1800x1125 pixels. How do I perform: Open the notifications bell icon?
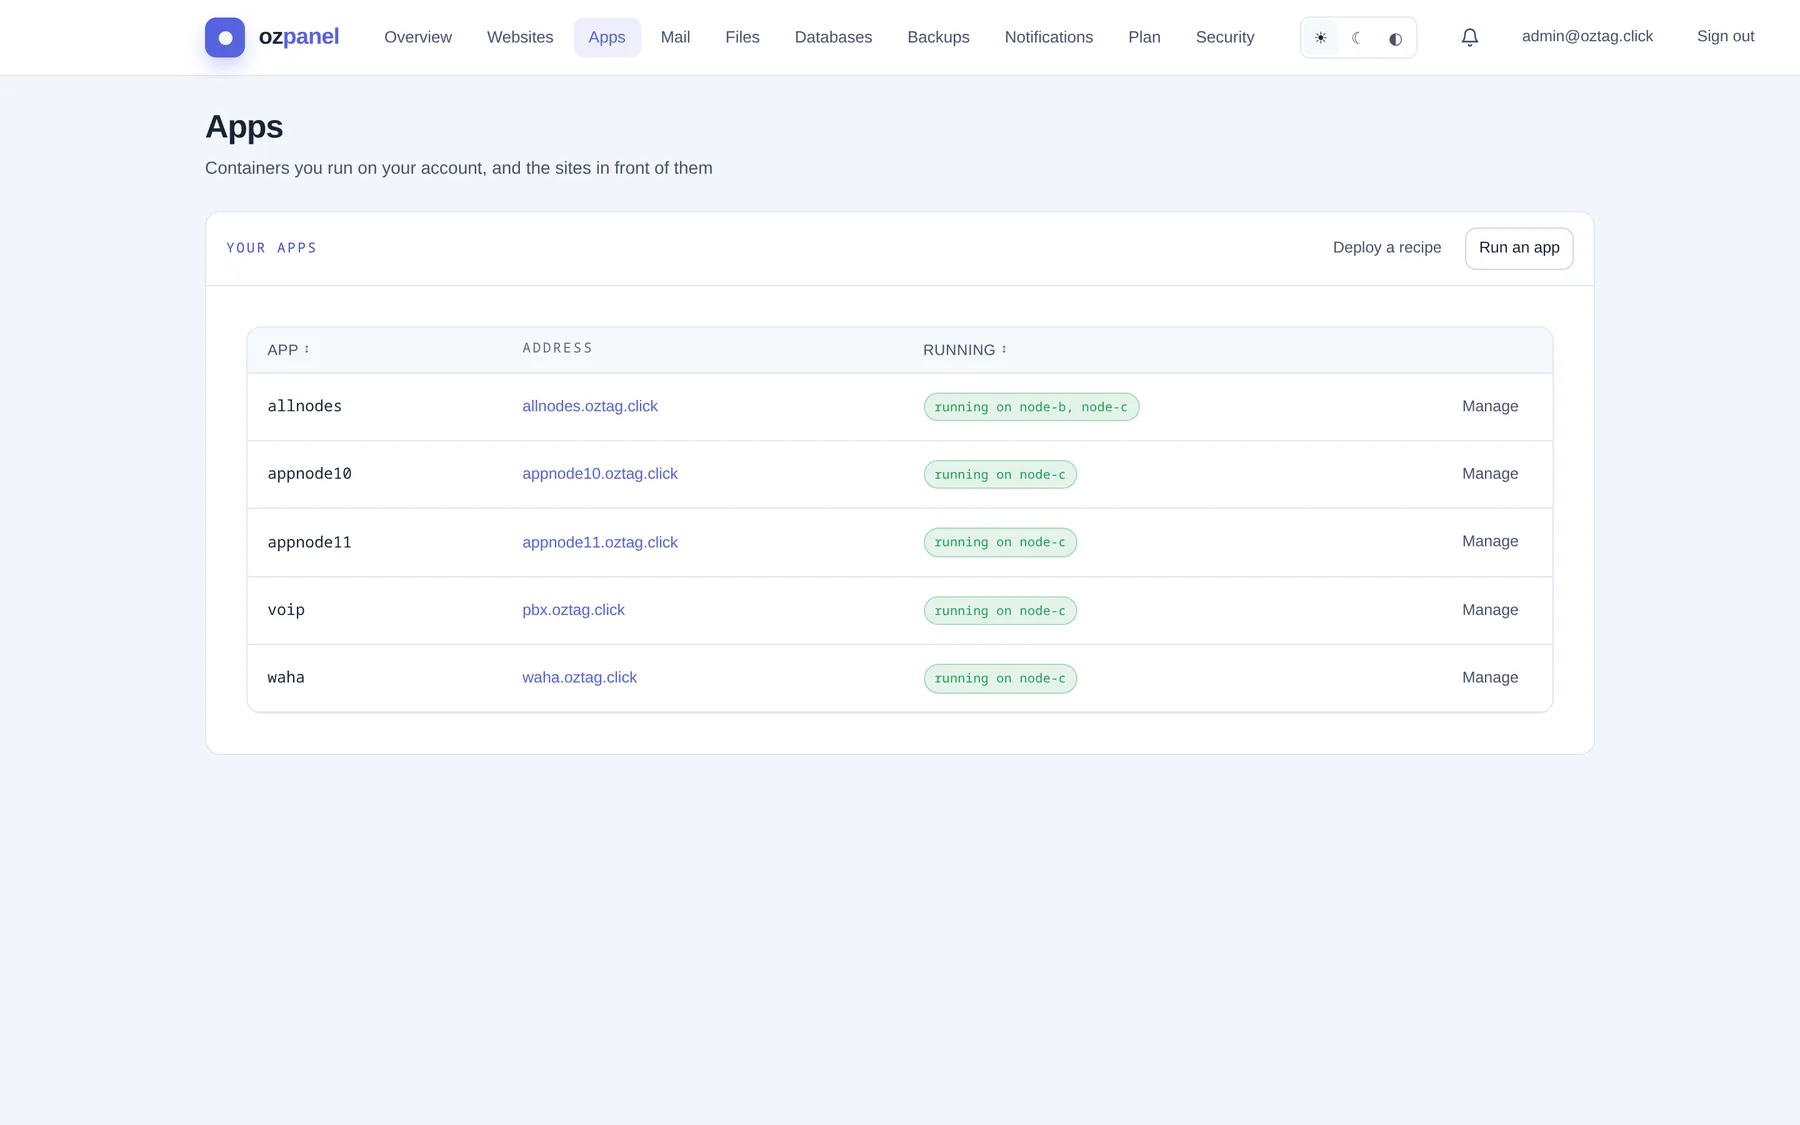click(1469, 37)
